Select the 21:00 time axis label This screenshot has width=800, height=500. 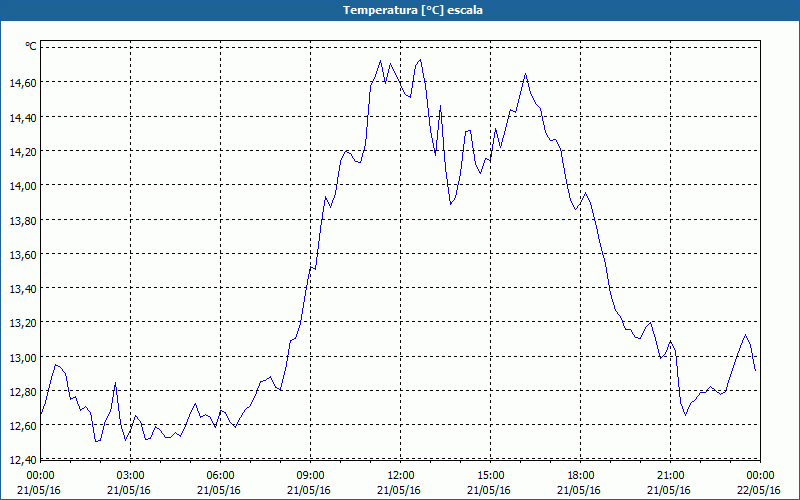(670, 476)
